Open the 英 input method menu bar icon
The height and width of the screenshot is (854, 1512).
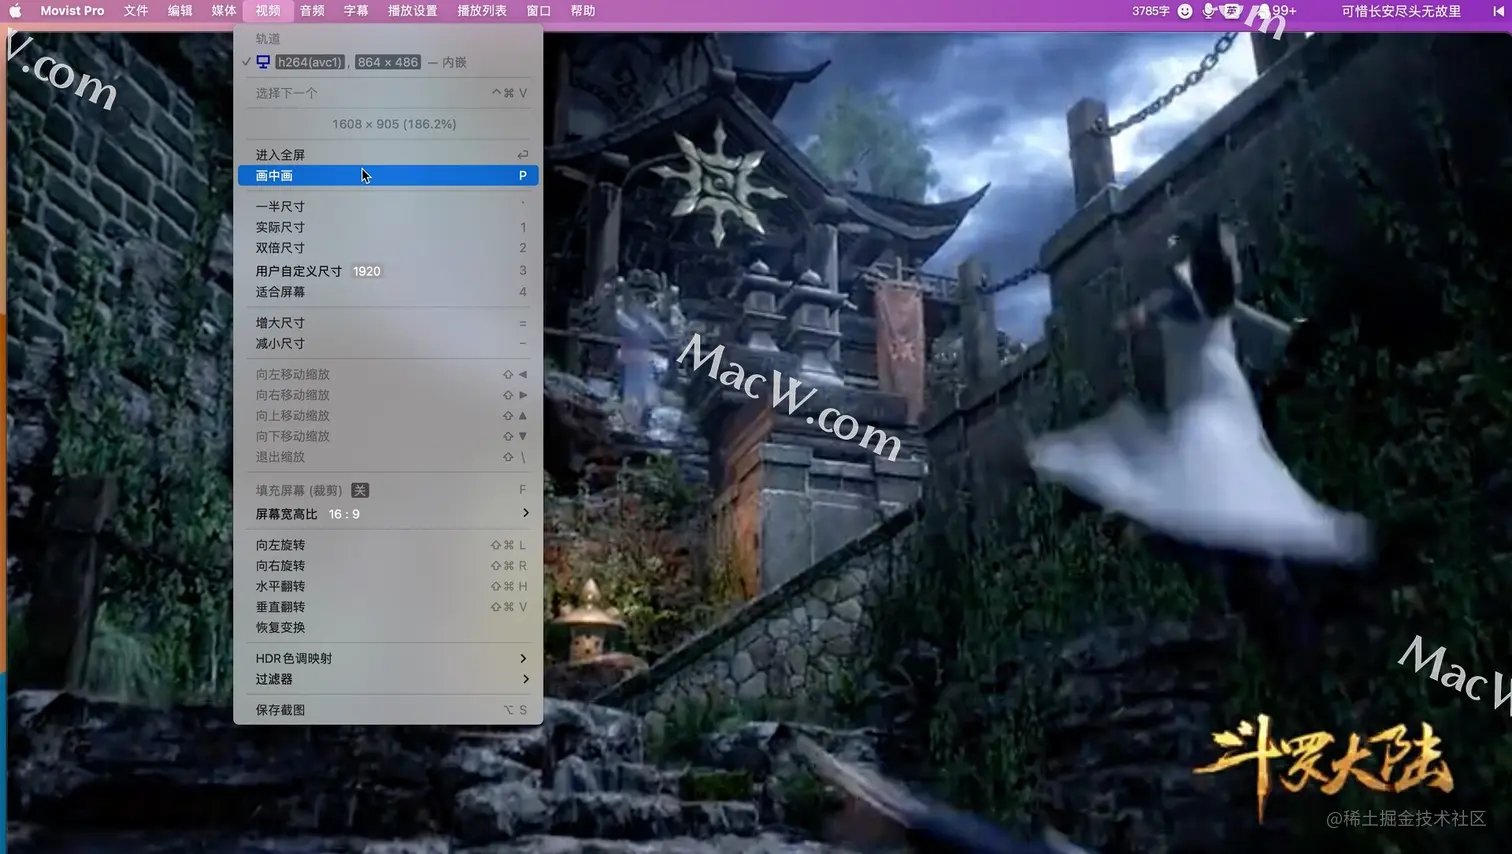1232,11
